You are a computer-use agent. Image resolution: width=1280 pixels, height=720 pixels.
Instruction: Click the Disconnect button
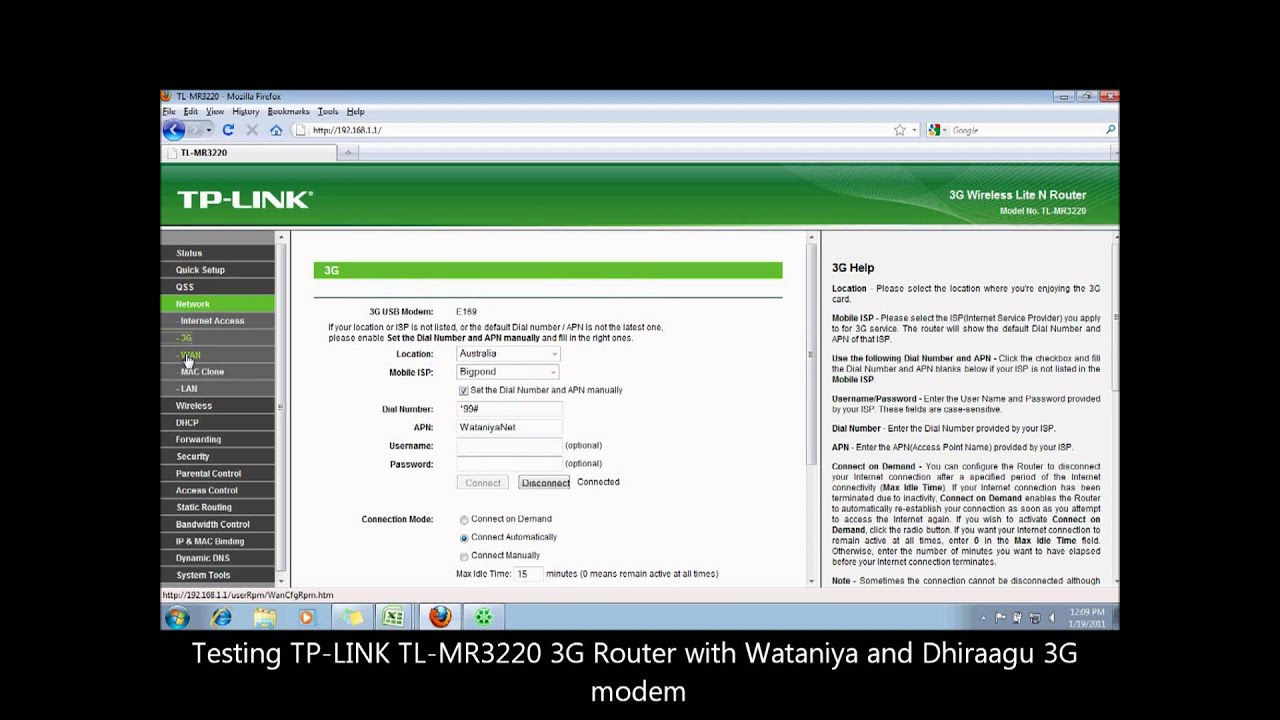click(x=545, y=482)
